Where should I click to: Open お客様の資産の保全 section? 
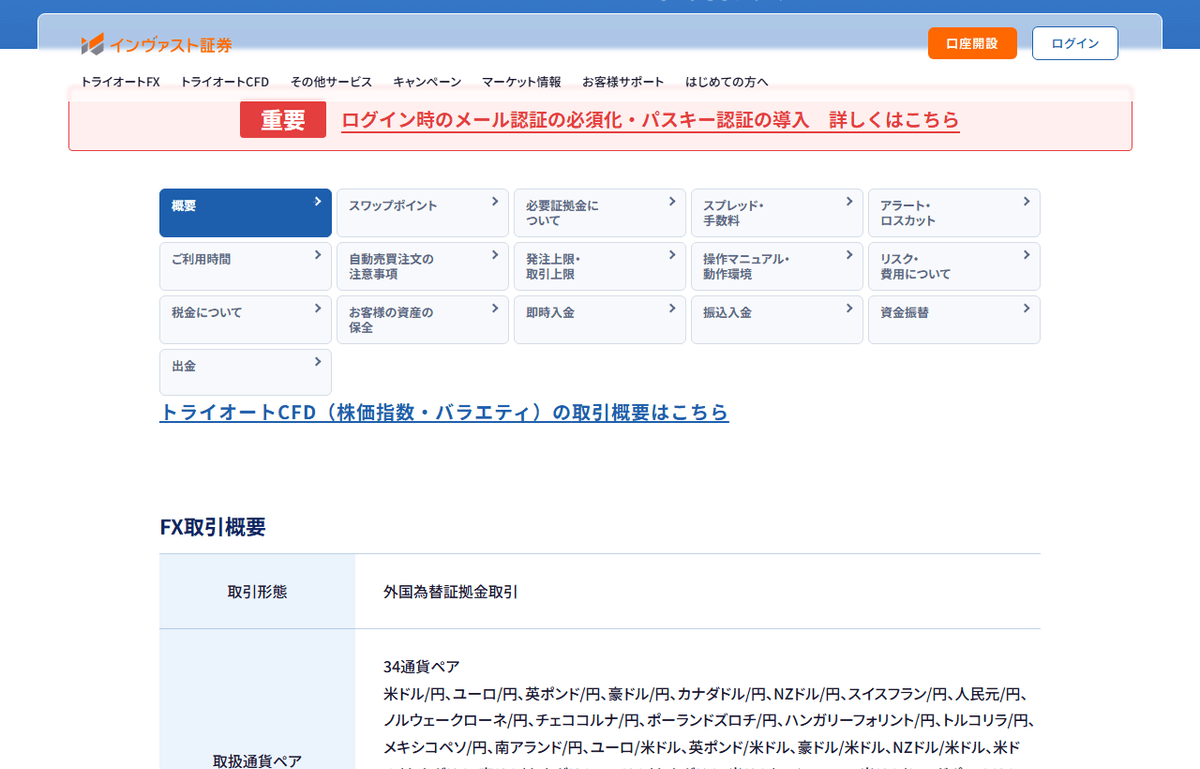422,320
